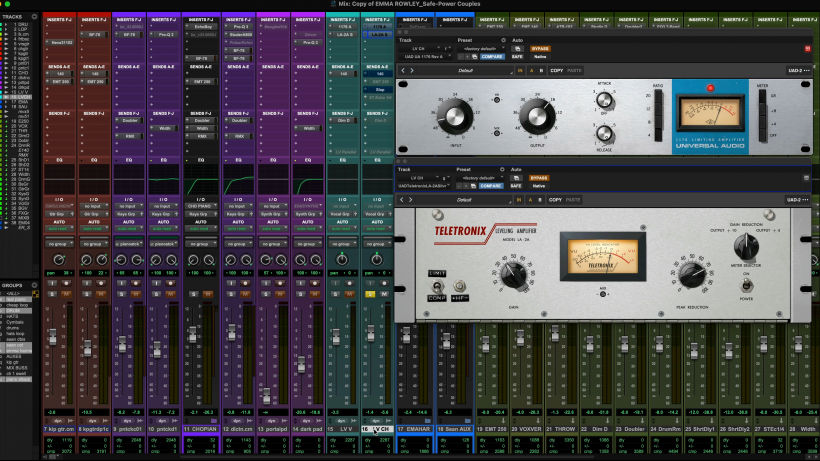Screen dimensions: 820x461
Task: Click Native button in 1176 window
Action: (540, 56)
